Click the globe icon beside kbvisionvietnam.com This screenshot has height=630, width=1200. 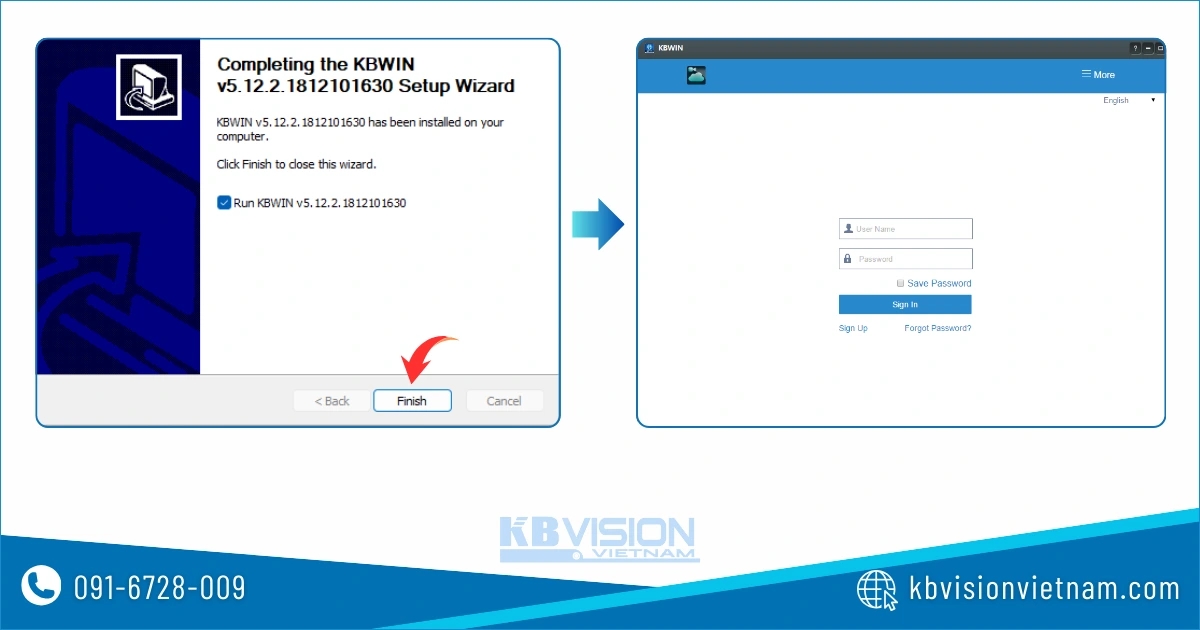(877, 589)
